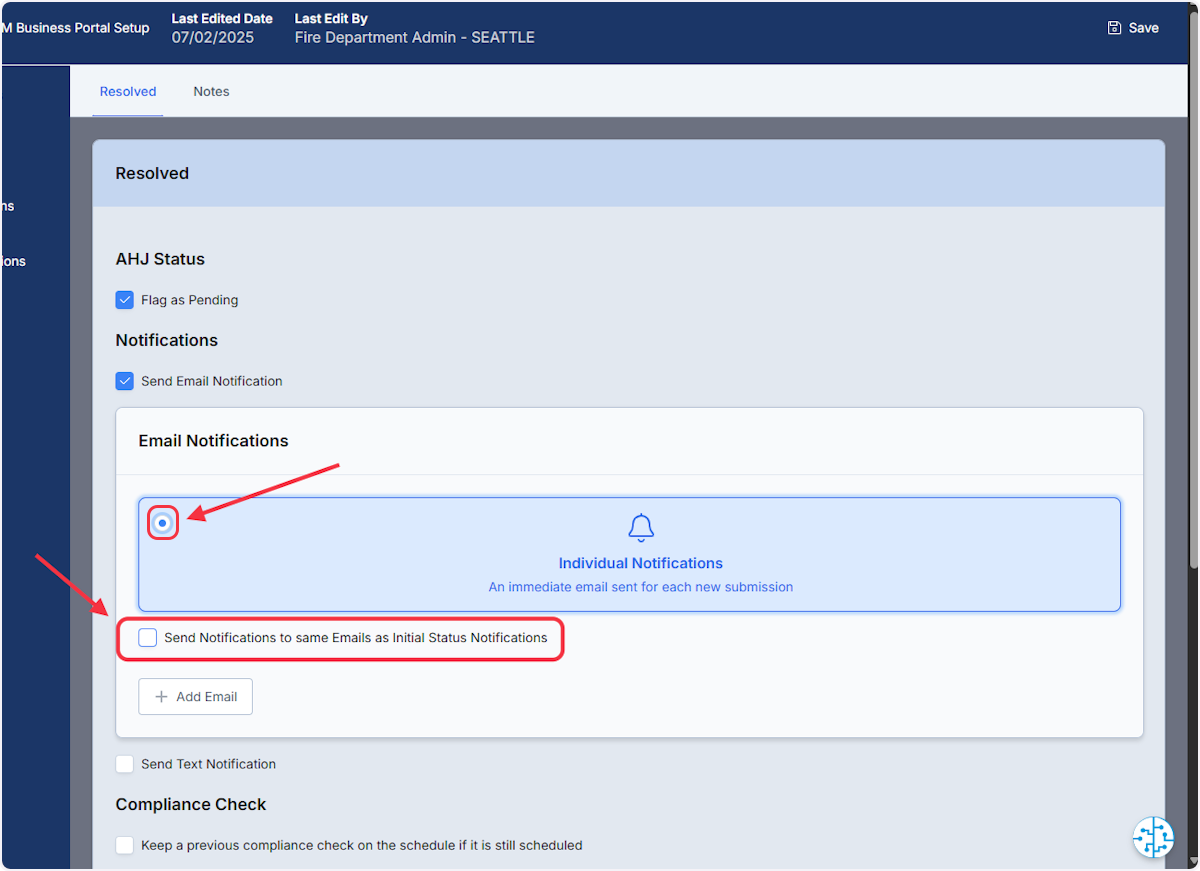1200x871 pixels.
Task: Select the Resolved tab
Action: click(128, 91)
